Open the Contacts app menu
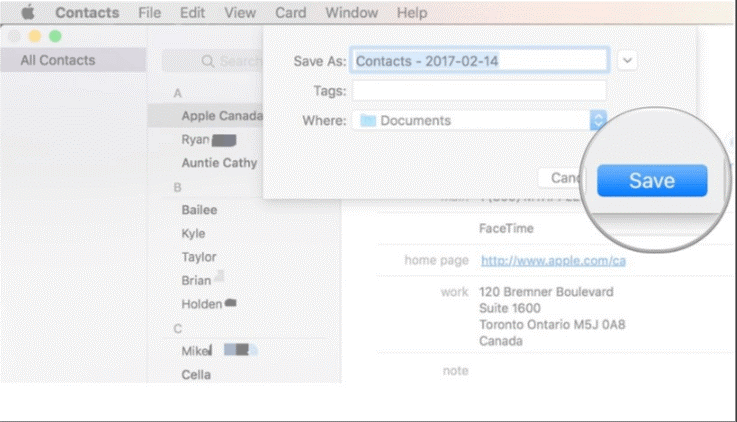The width and height of the screenshot is (737, 422). click(87, 13)
